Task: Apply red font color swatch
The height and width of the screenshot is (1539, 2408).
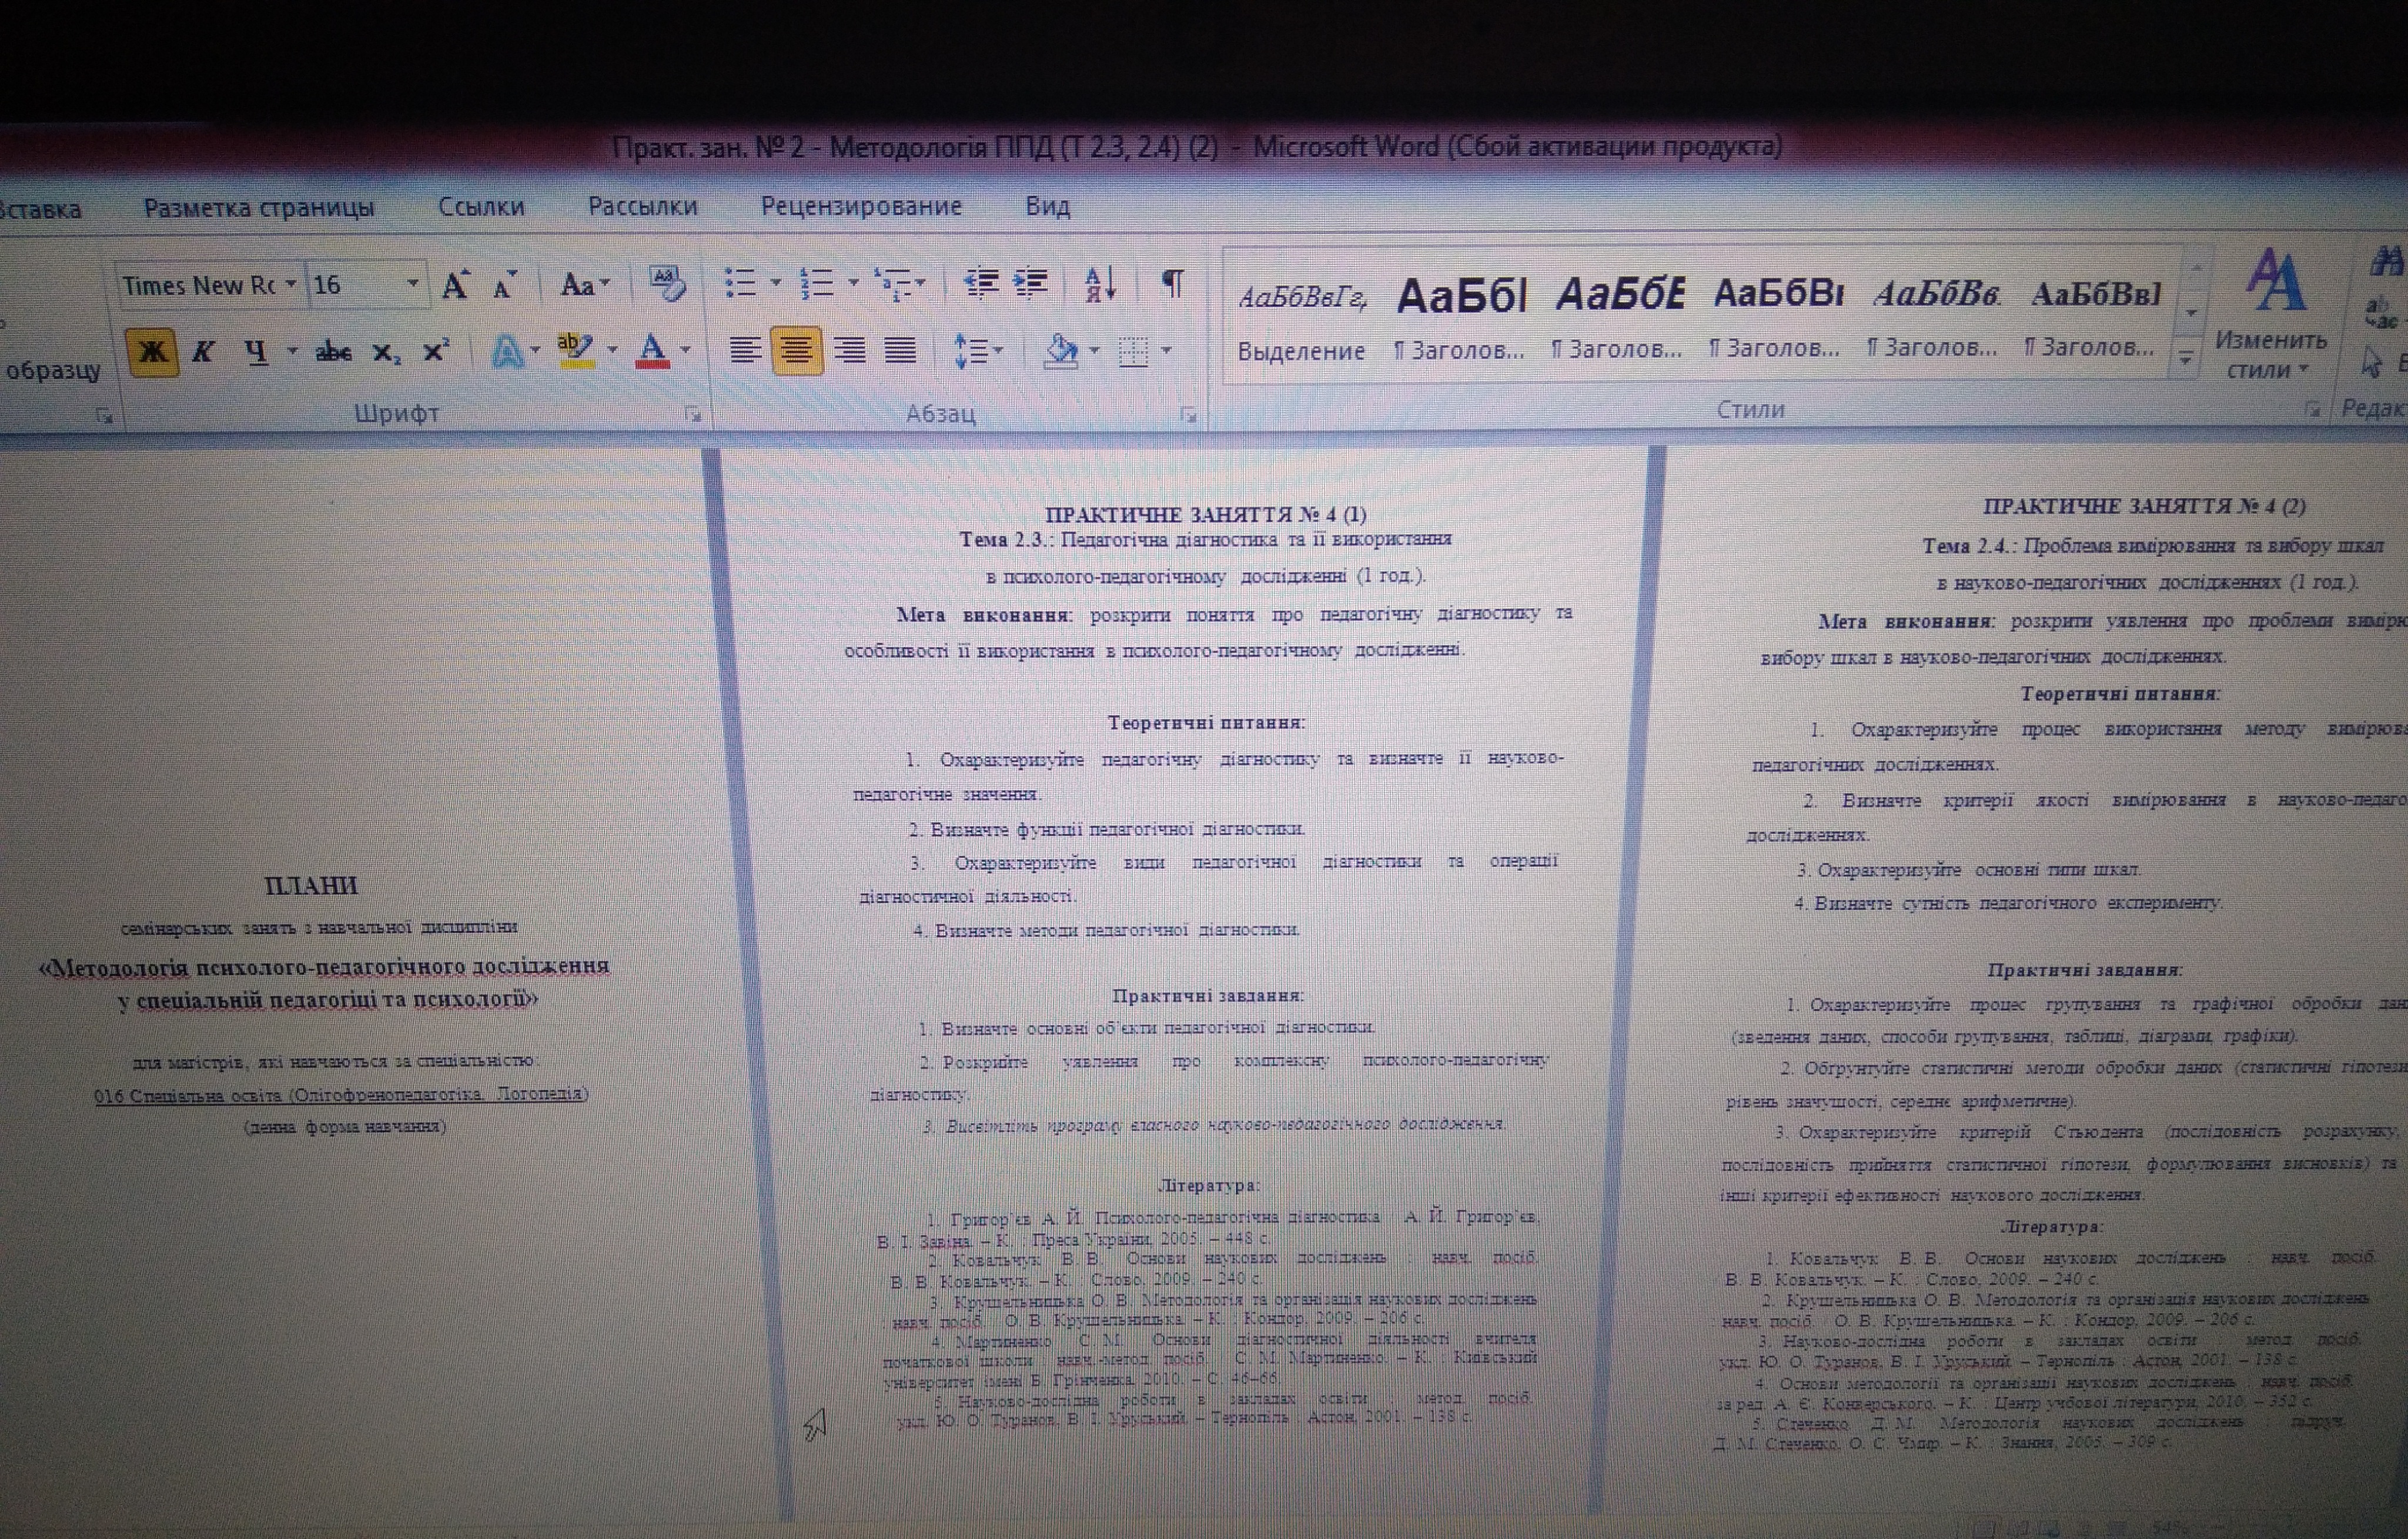Action: click(653, 351)
